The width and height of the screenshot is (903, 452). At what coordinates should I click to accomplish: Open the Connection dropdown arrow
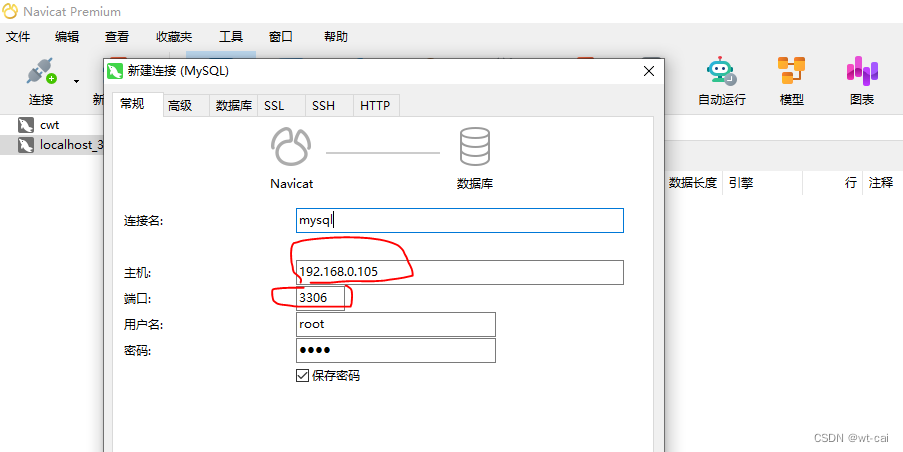click(76, 81)
